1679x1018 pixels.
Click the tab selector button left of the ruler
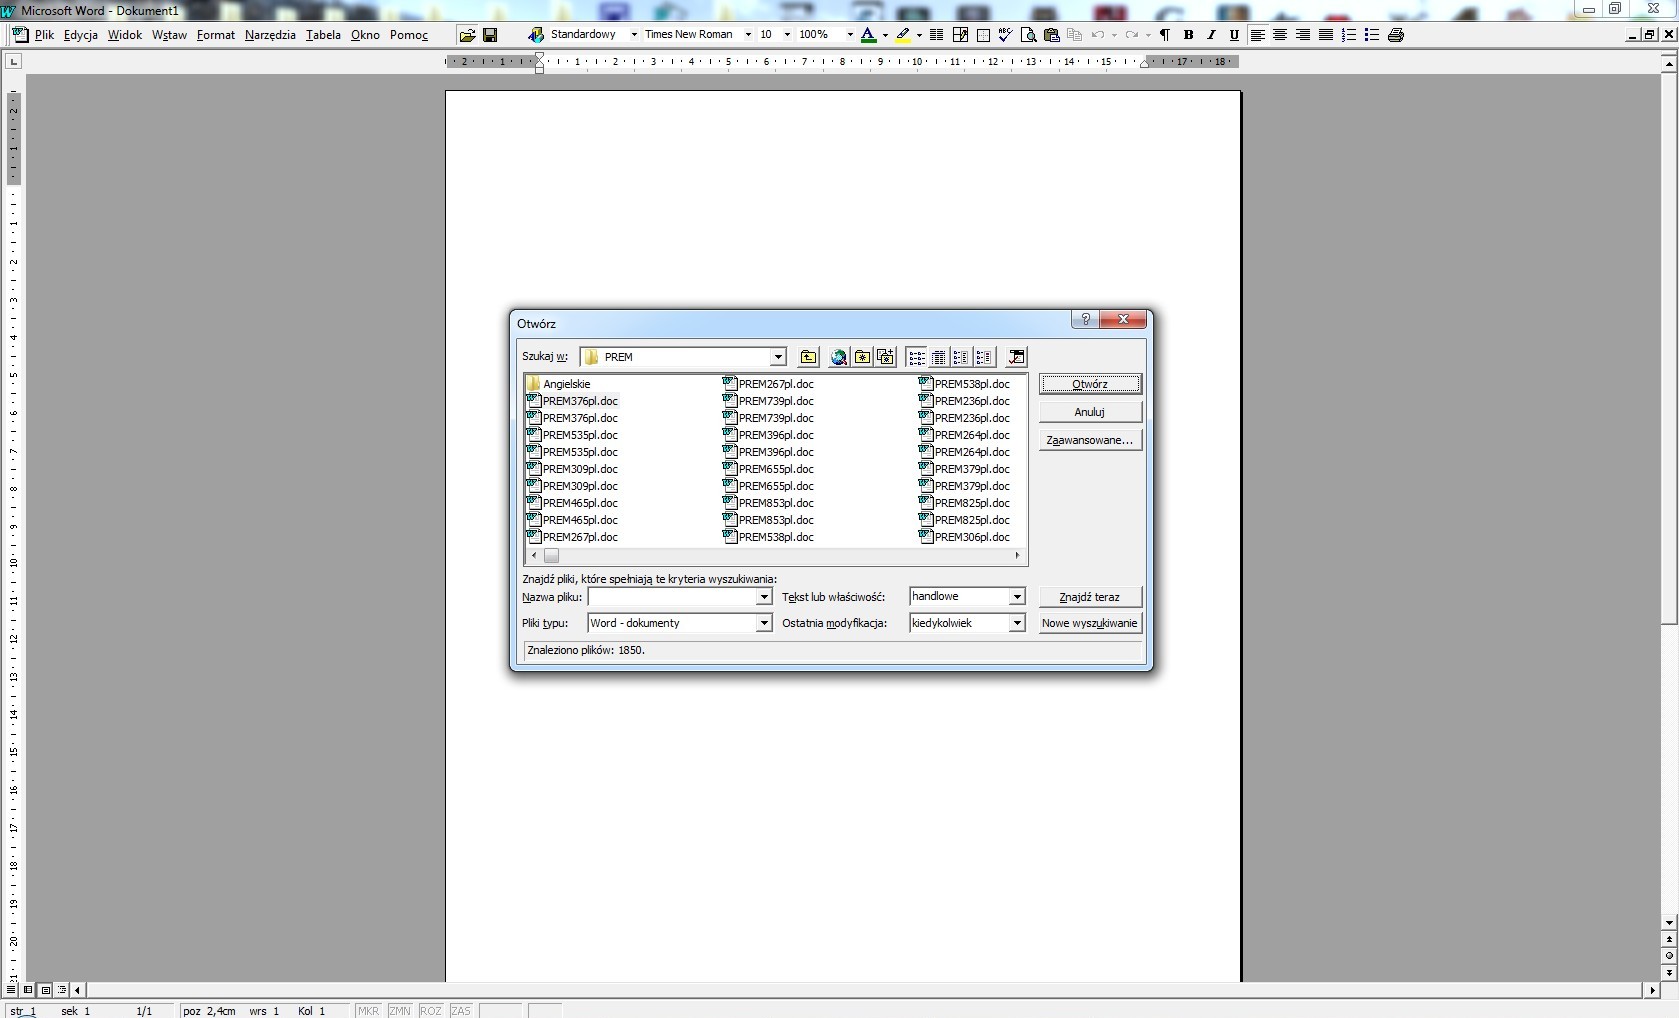click(13, 62)
